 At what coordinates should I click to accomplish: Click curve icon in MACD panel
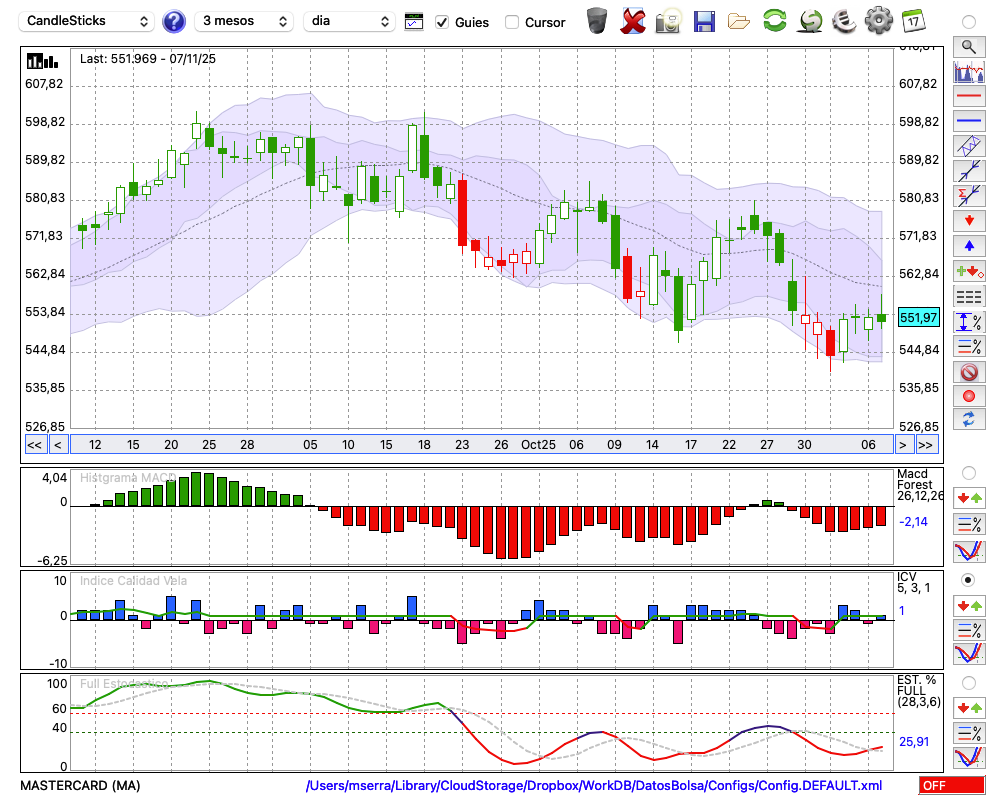click(x=969, y=551)
